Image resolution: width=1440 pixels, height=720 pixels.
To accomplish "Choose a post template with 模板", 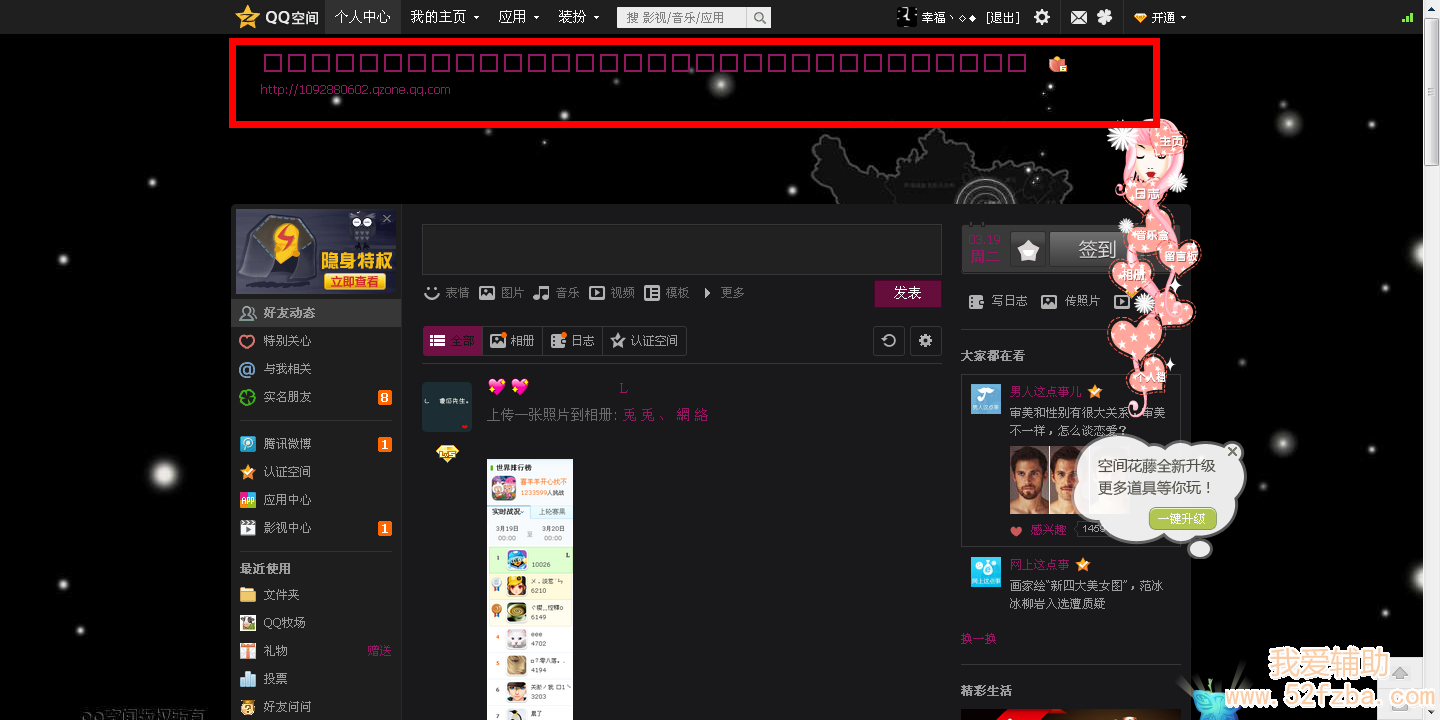I will point(667,293).
